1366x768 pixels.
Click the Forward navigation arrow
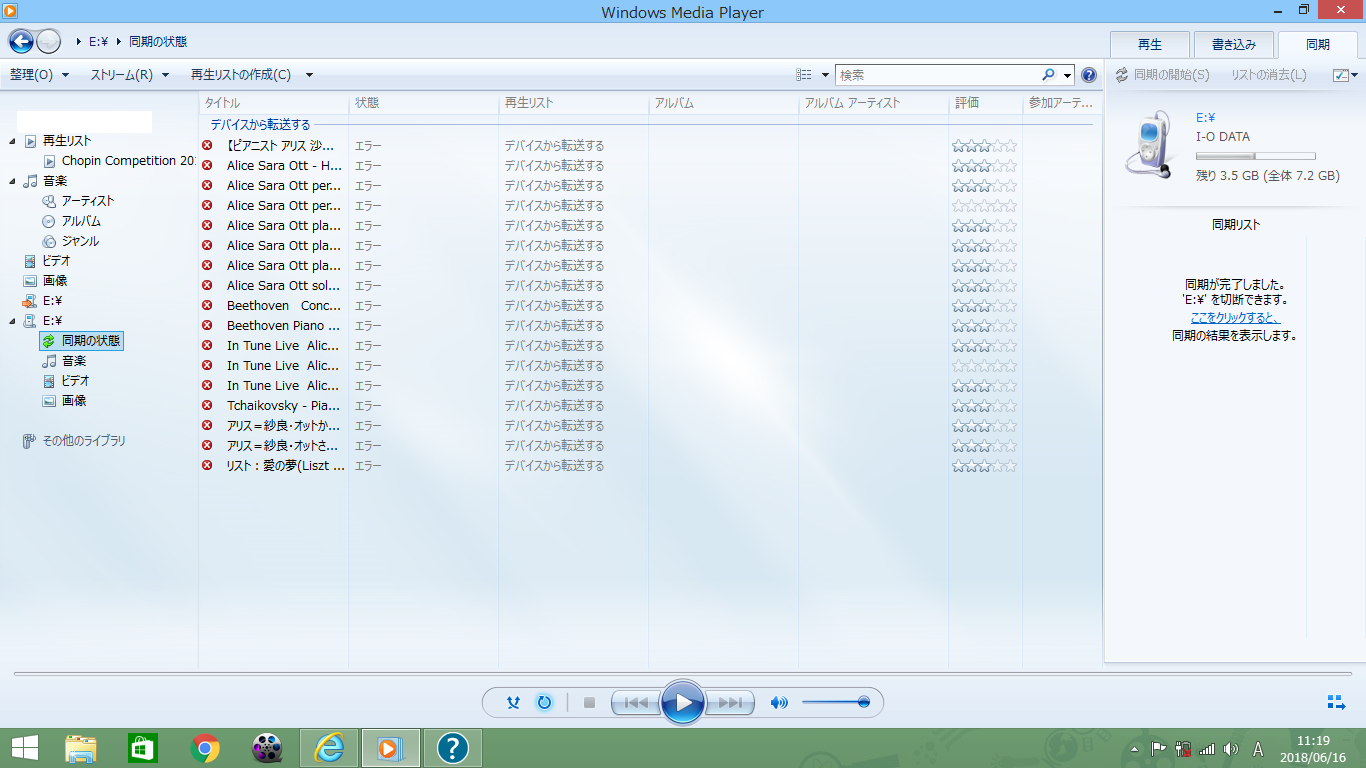48,42
